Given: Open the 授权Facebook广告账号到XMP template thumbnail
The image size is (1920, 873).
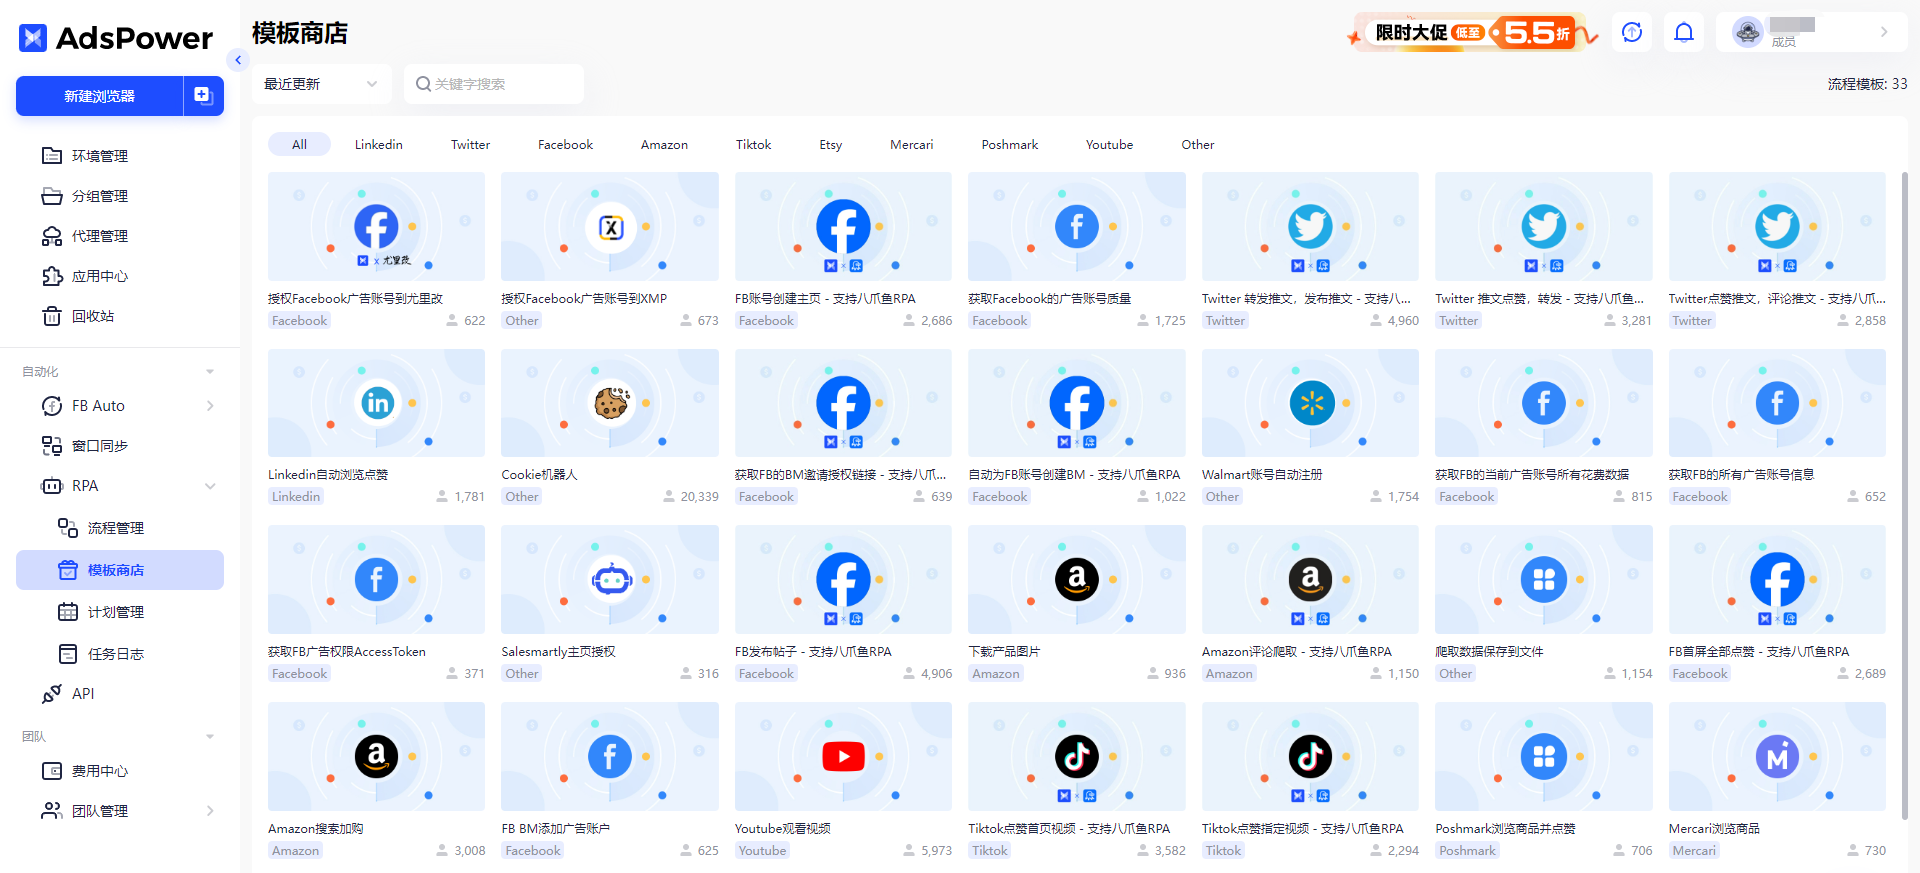Looking at the screenshot, I should point(610,226).
